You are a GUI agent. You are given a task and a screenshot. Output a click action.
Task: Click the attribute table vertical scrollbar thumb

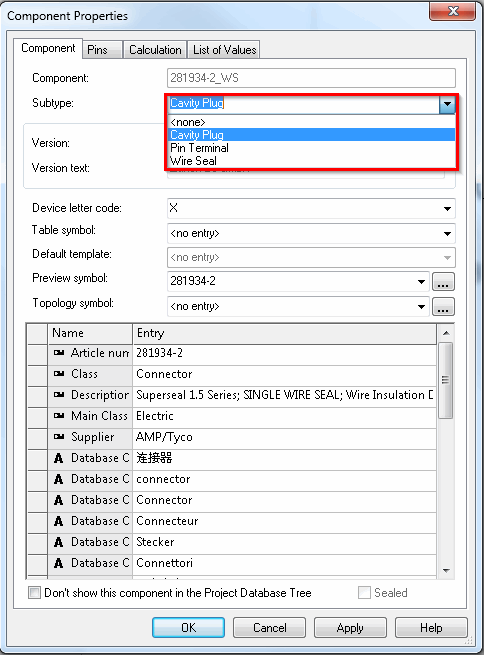(x=446, y=380)
